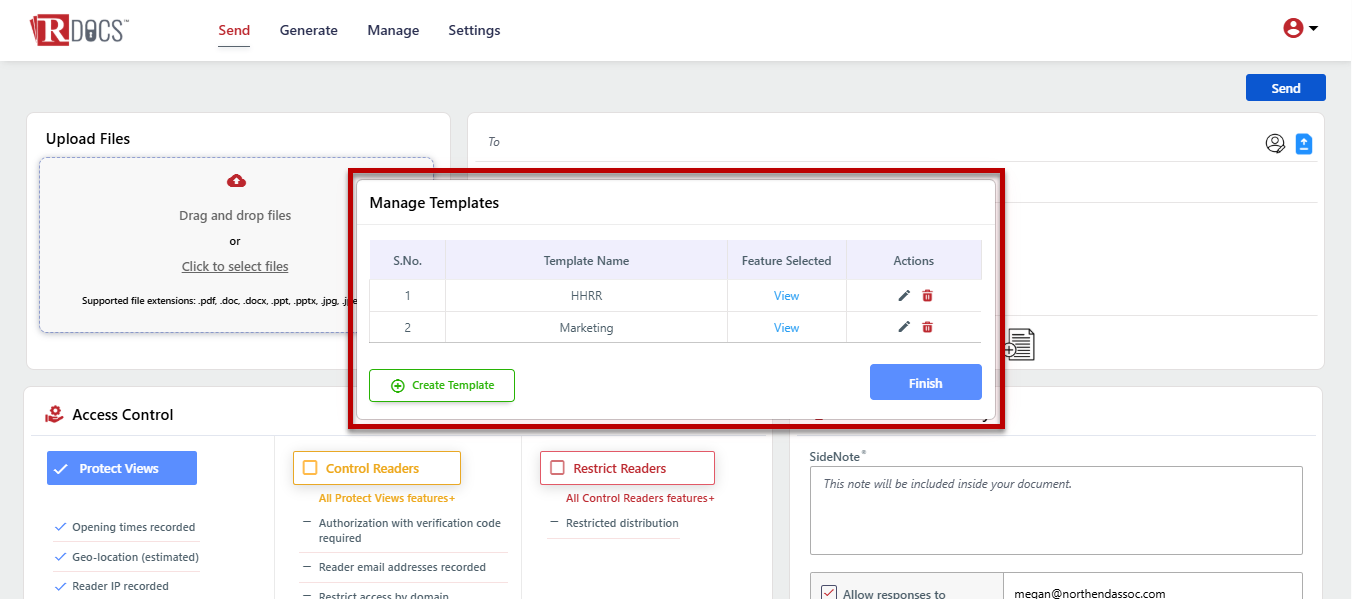The image size is (1352, 599).
Task: View features of the HHRR template
Action: pos(786,296)
